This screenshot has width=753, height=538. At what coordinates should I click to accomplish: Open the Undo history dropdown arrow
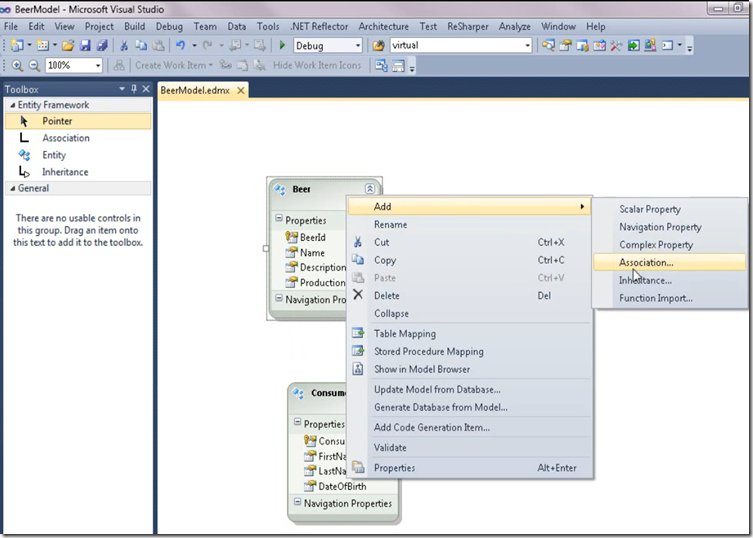click(x=194, y=46)
